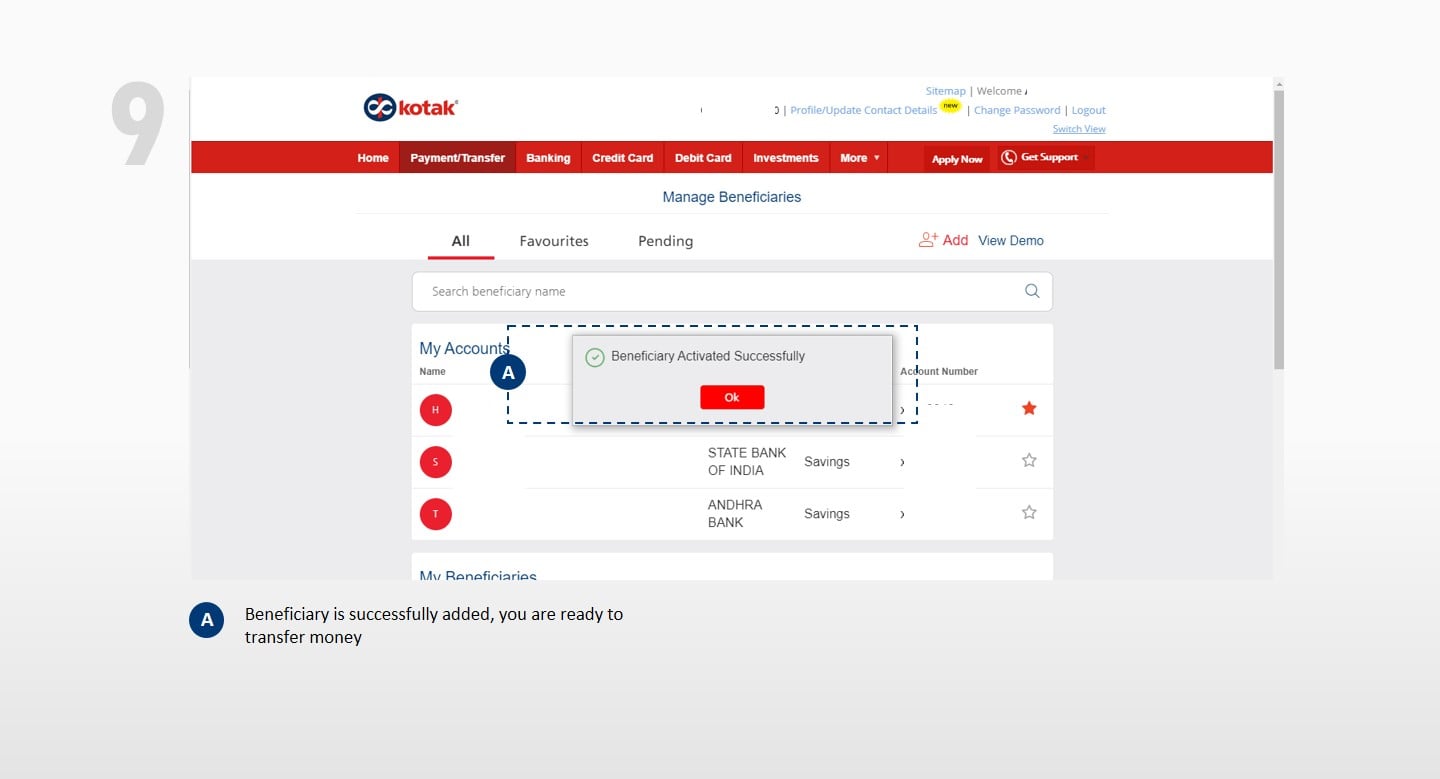Click the red T account avatar
1440x779 pixels.
(435, 514)
